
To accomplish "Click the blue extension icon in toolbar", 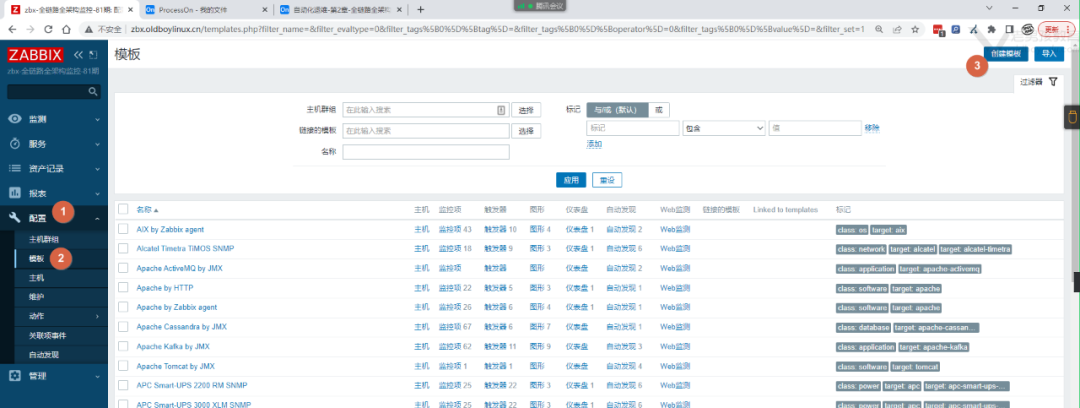I will tap(956, 30).
